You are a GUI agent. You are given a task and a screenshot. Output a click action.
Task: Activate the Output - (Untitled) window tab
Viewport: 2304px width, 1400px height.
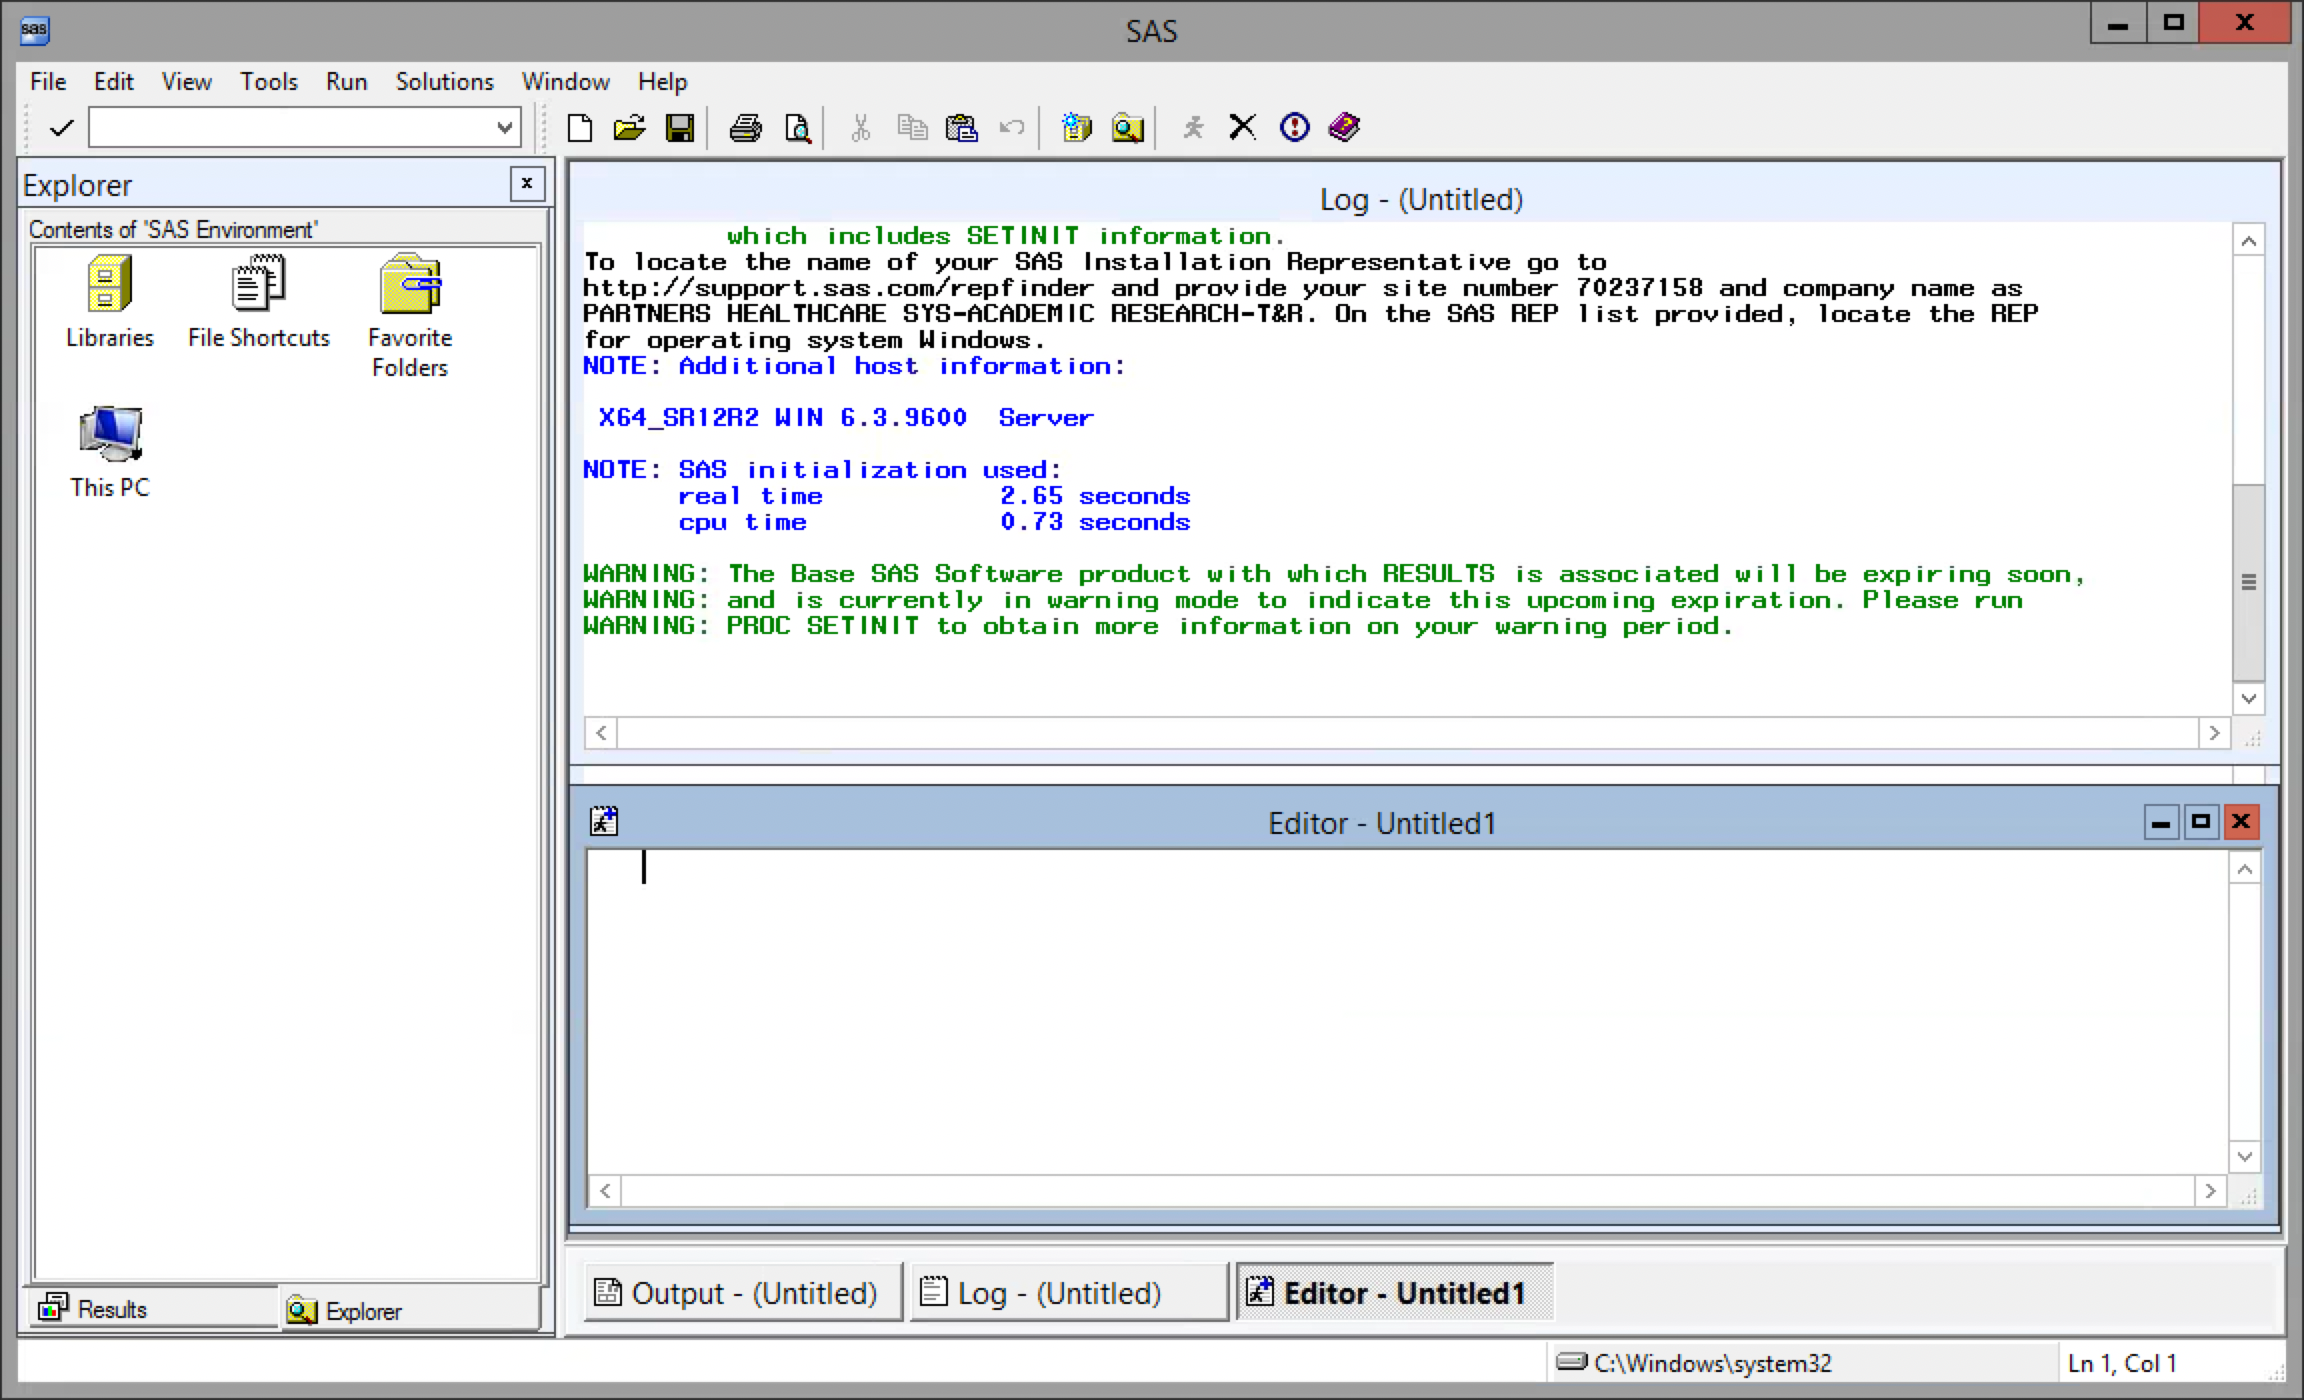742,1293
